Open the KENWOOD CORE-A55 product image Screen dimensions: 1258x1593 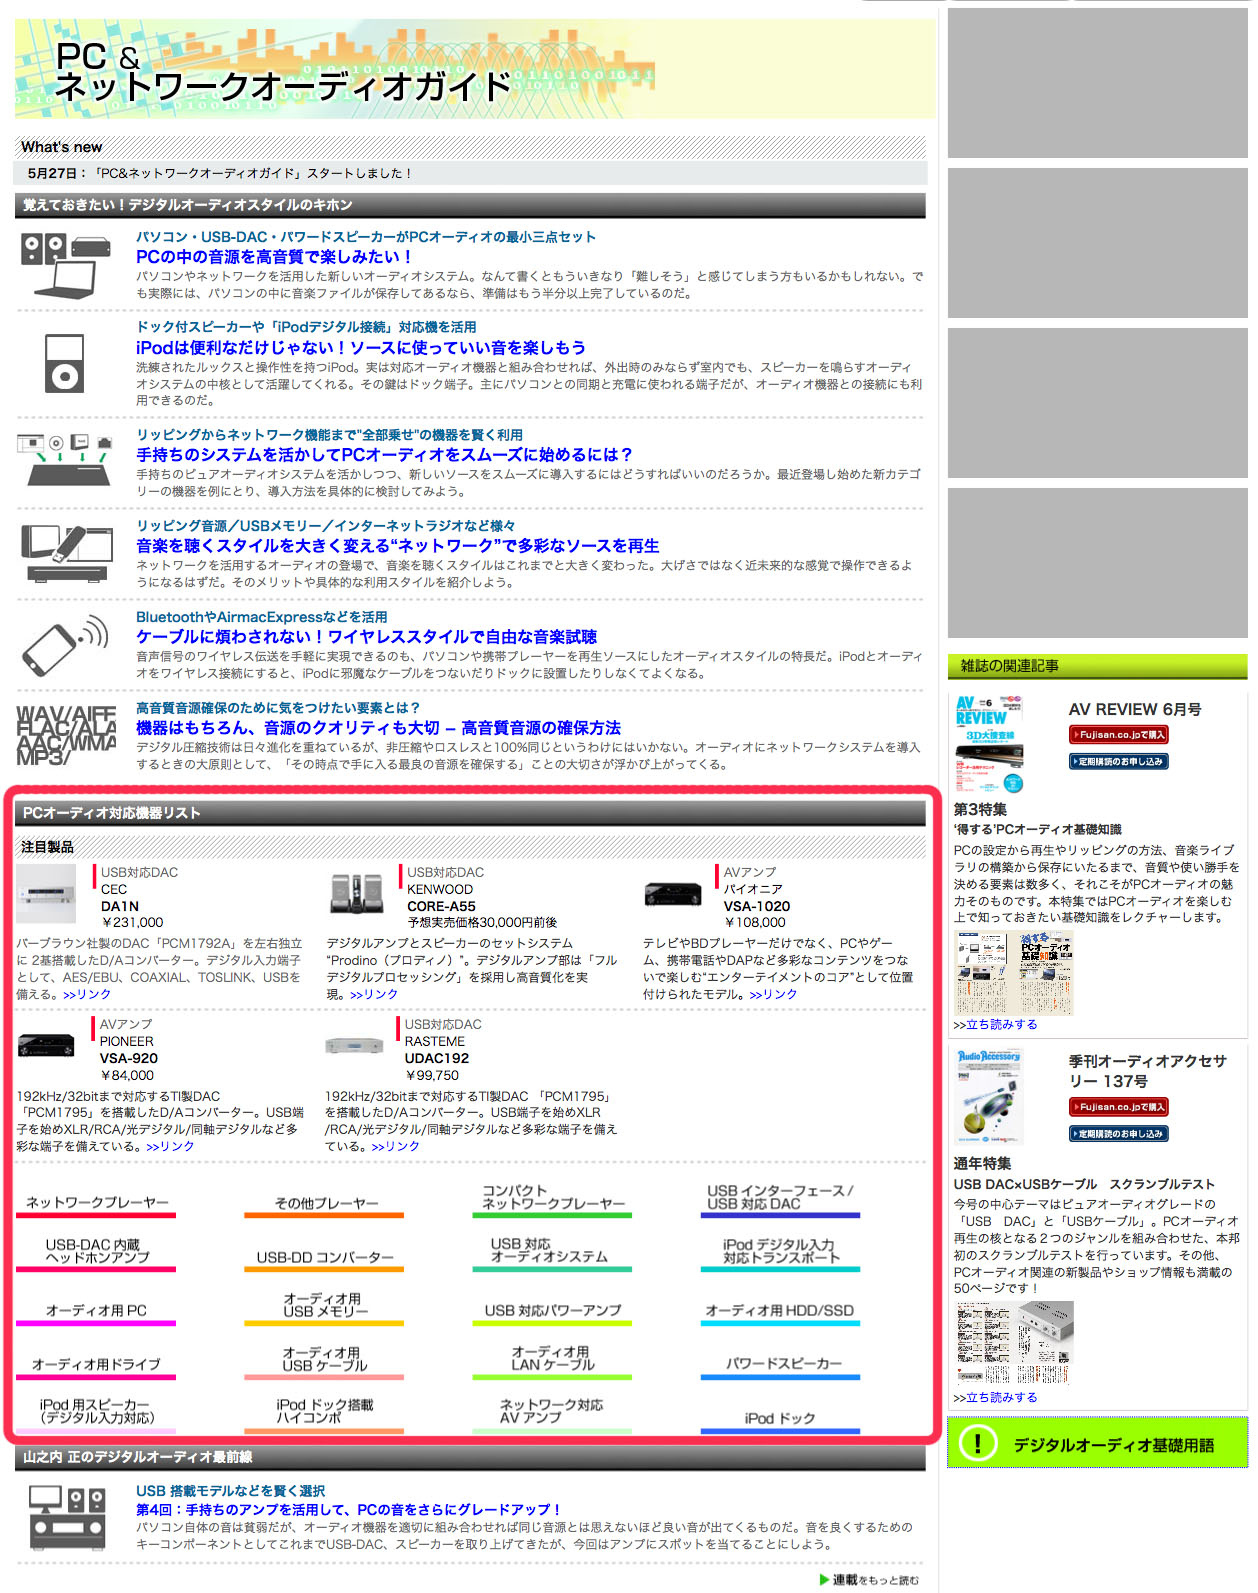(358, 893)
